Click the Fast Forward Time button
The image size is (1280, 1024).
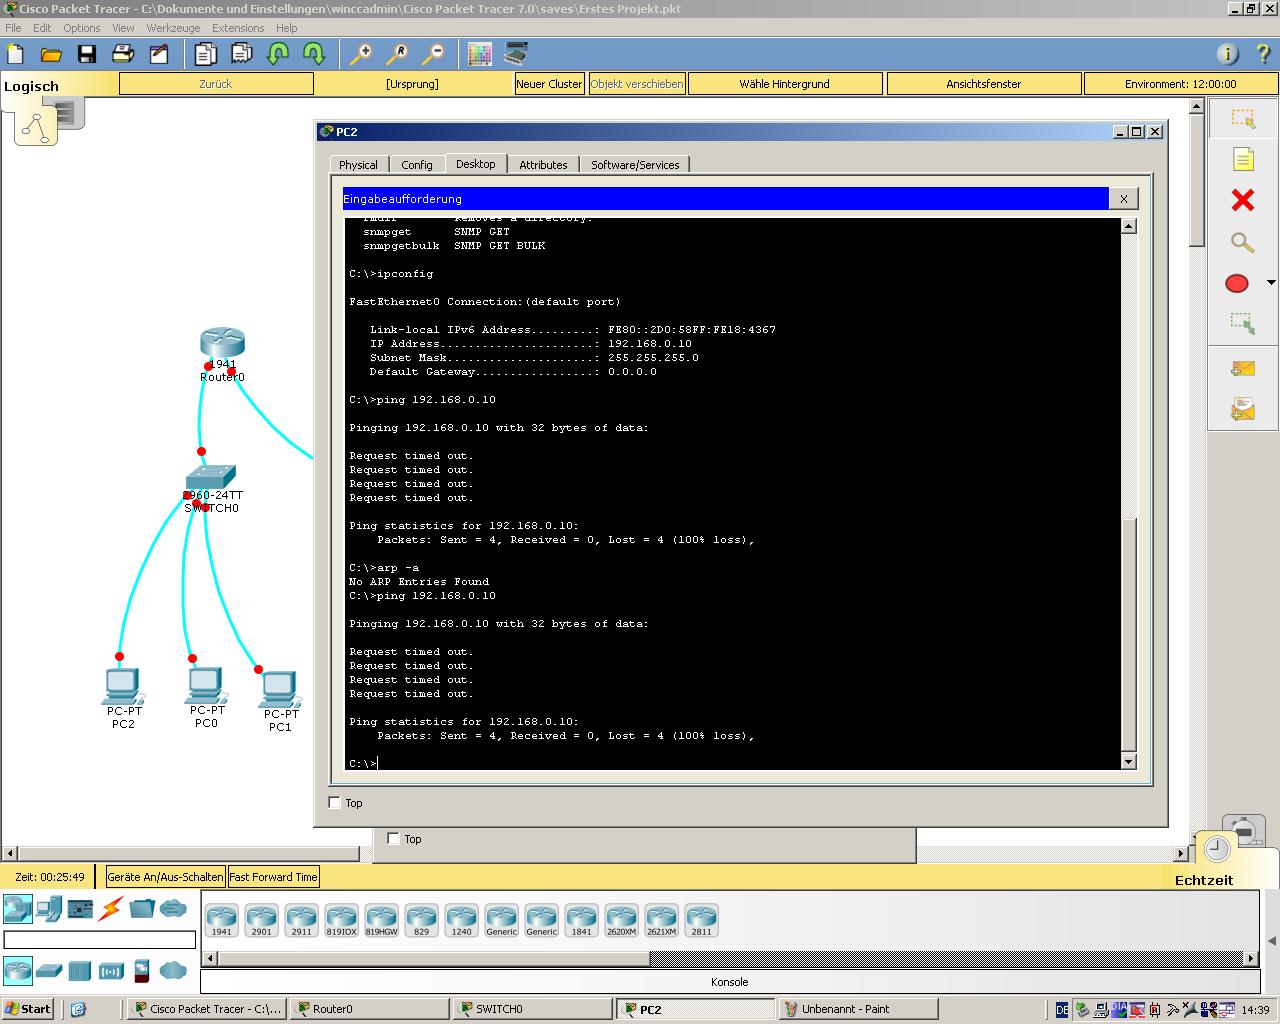pyautogui.click(x=273, y=877)
